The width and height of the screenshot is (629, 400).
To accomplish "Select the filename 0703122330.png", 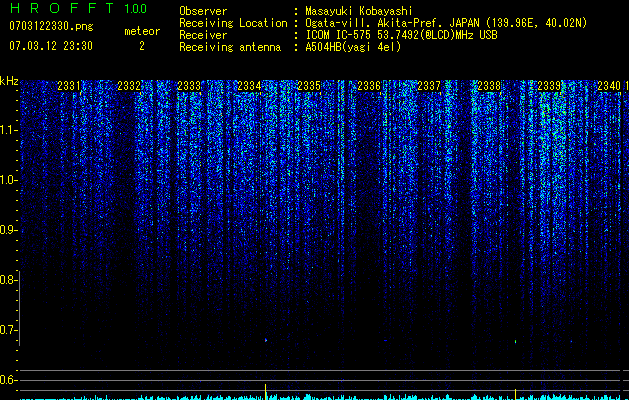I will pyautogui.click(x=51, y=26).
